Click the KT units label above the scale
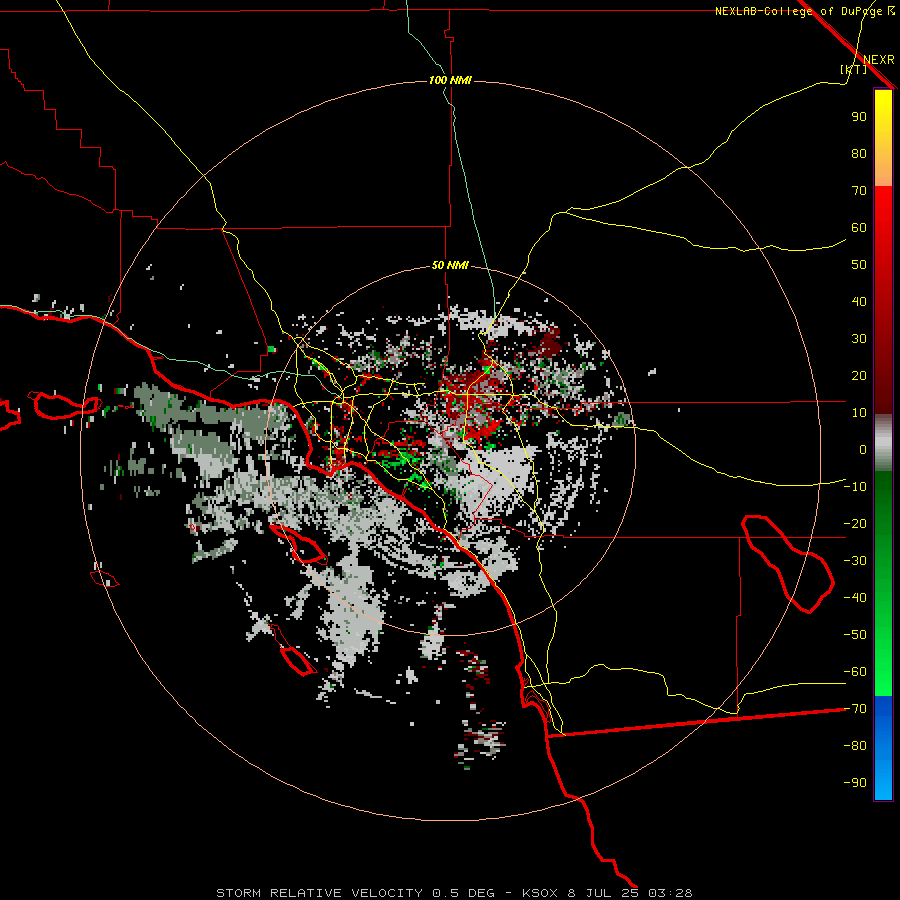 click(x=854, y=69)
